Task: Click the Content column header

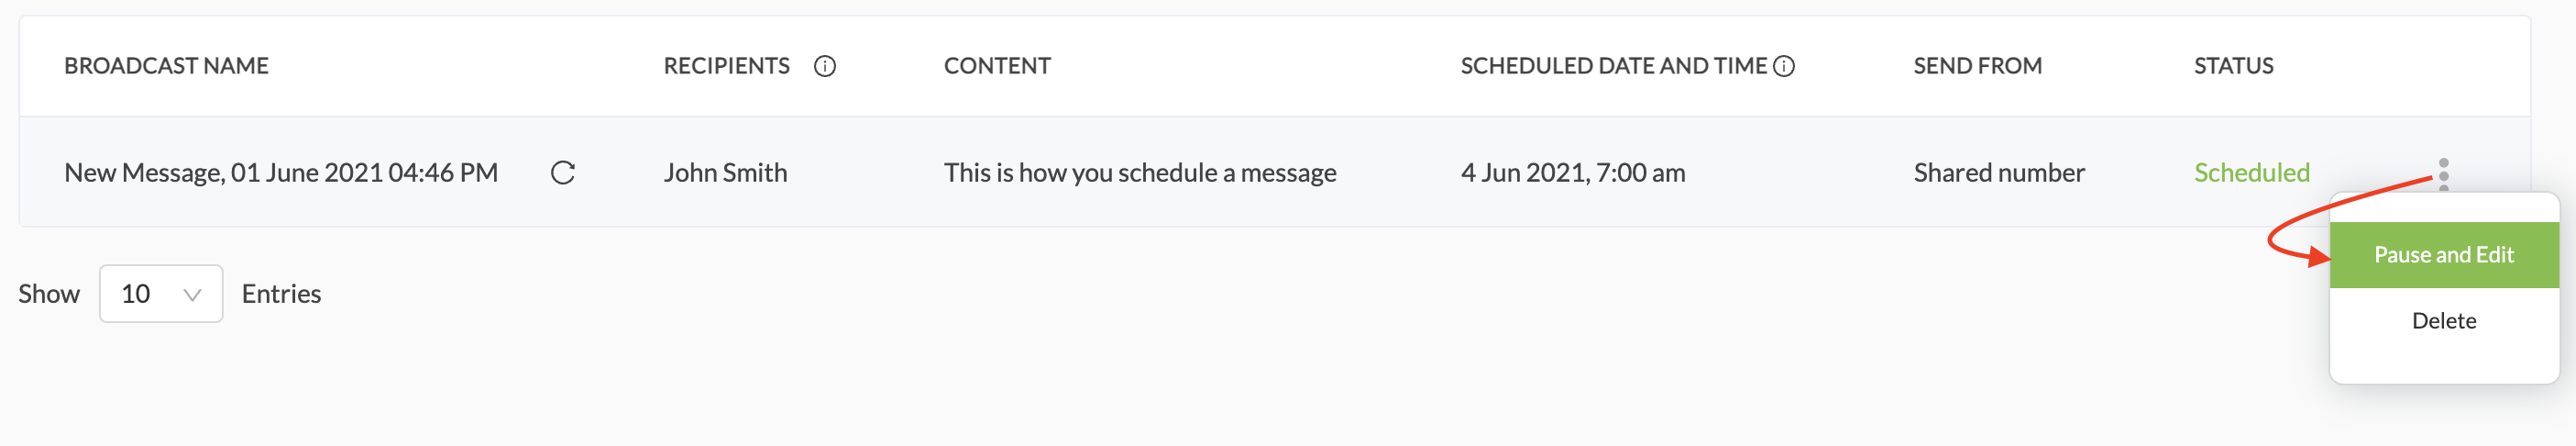Action: 997,66
